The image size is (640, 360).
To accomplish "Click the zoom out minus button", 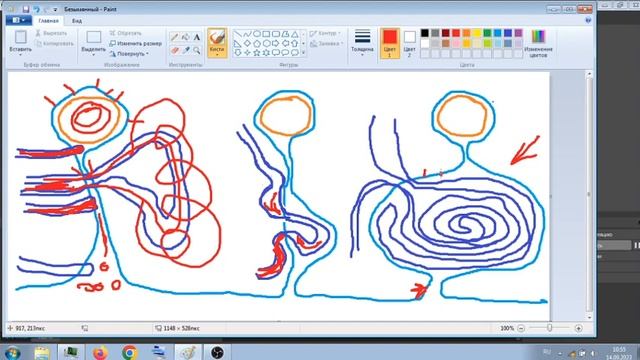I will (x=521, y=328).
